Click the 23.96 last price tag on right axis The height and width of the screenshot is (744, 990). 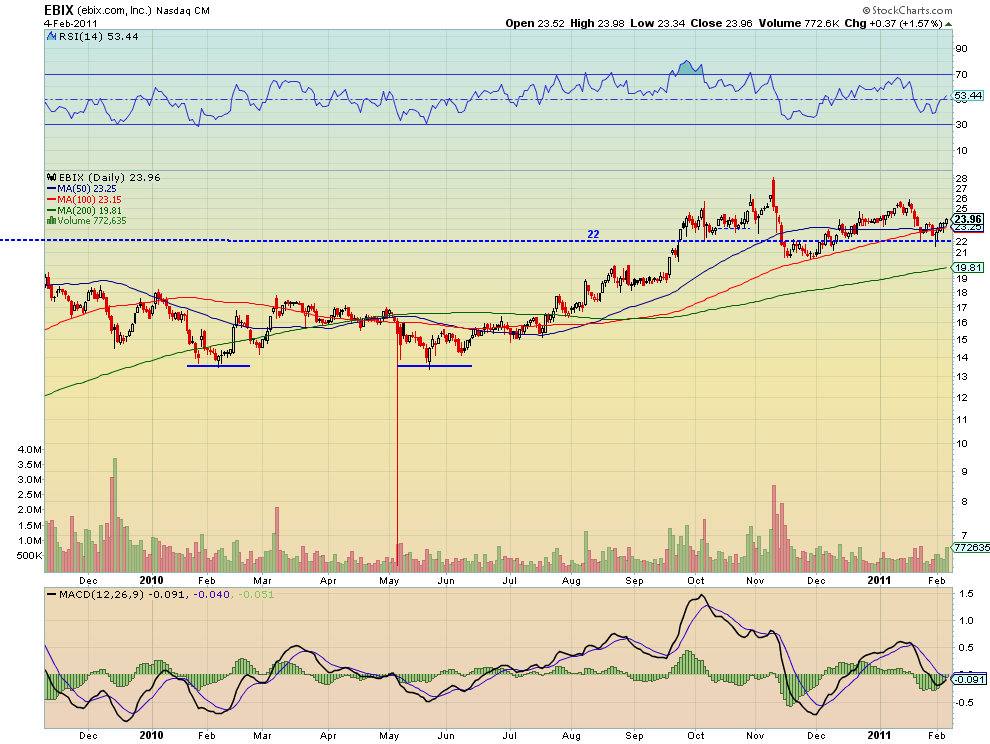tap(968, 220)
